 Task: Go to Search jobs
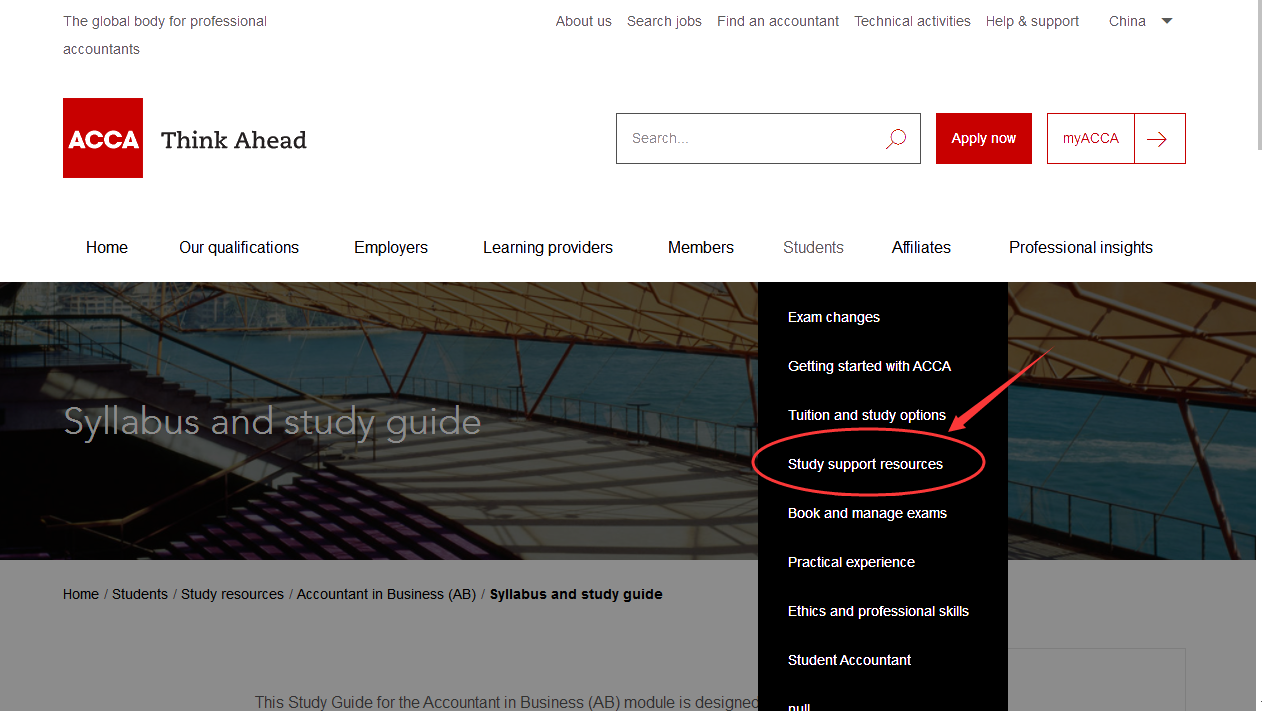pyautogui.click(x=664, y=21)
